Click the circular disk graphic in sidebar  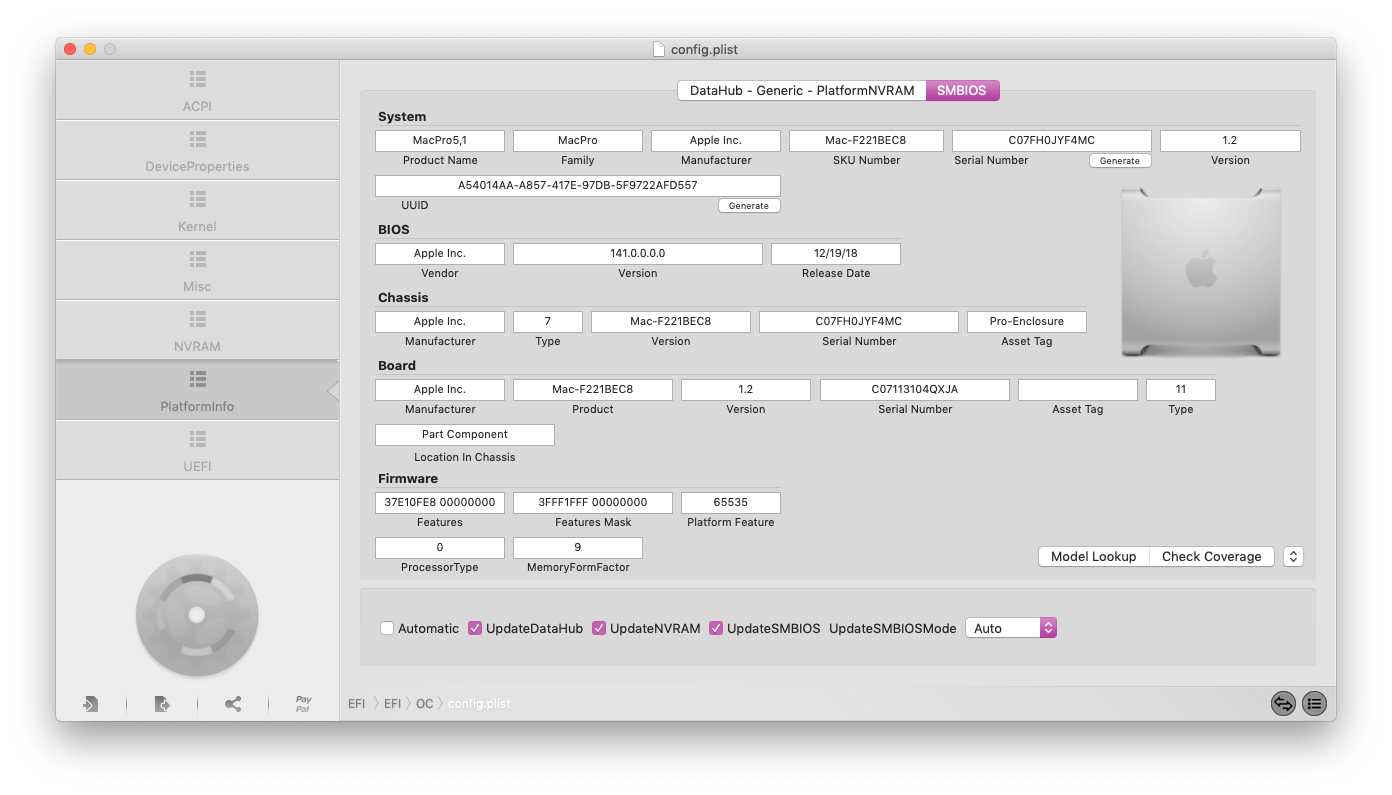(197, 614)
